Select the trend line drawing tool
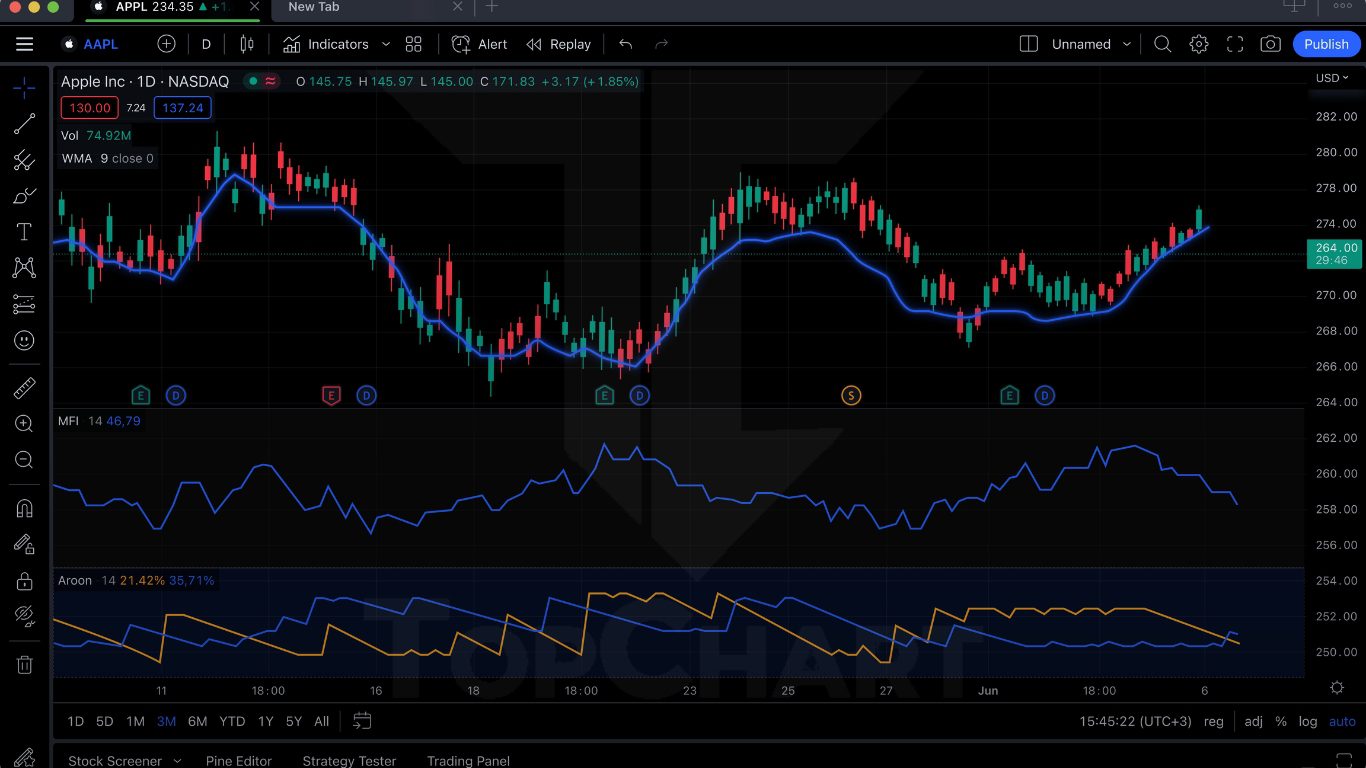This screenshot has height=768, width=1366. (x=24, y=123)
